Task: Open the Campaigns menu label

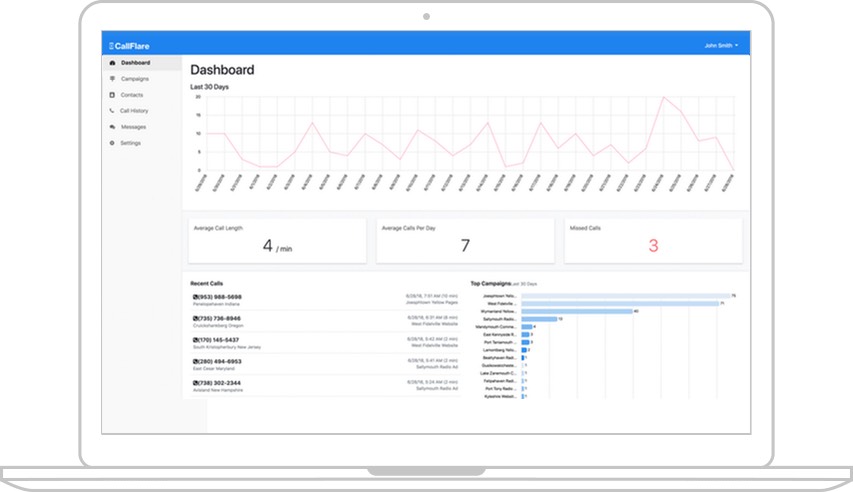Action: coord(135,79)
